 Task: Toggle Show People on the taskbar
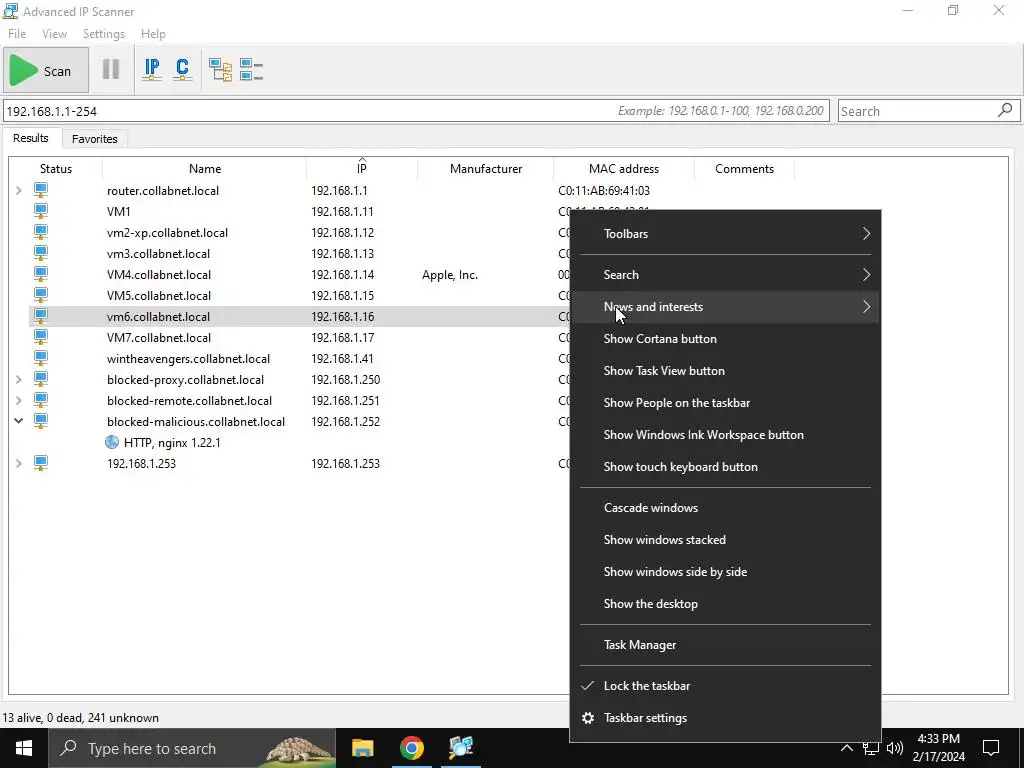(725, 402)
